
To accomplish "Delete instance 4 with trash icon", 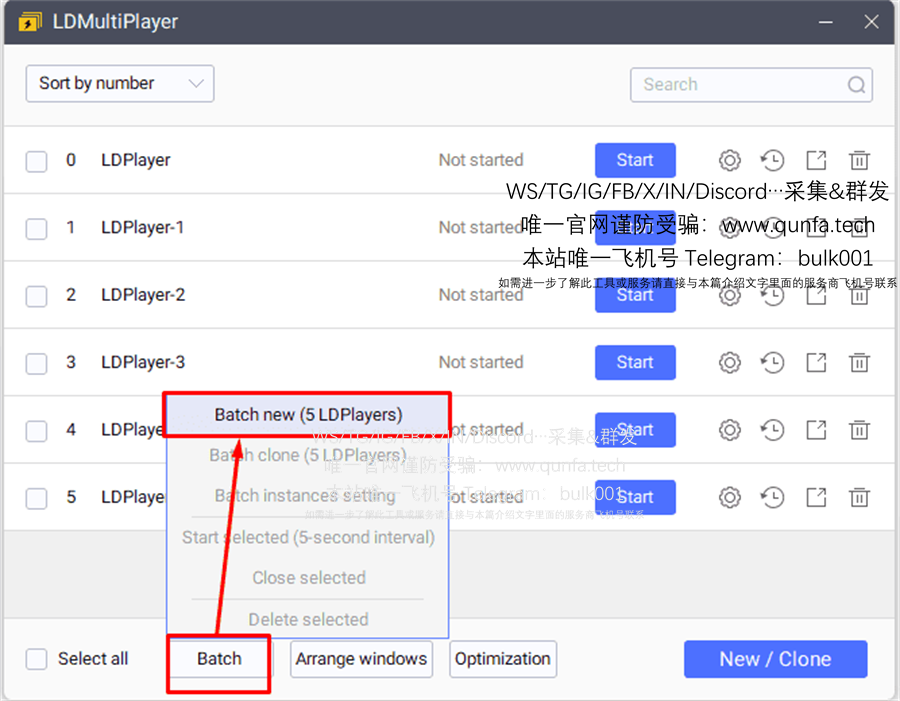I will 859,430.
